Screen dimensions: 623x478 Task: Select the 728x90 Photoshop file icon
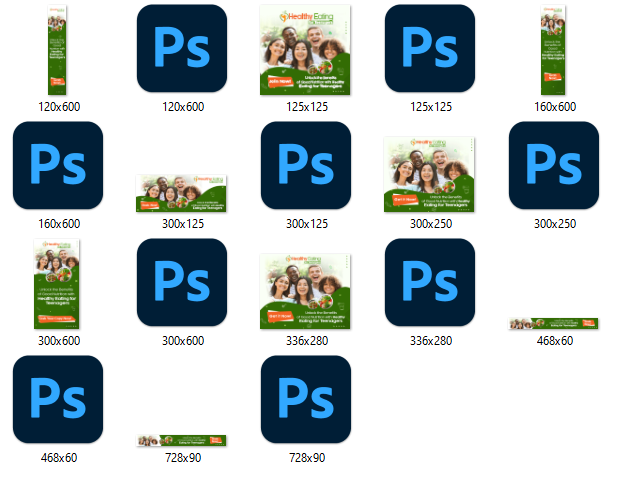pos(306,399)
